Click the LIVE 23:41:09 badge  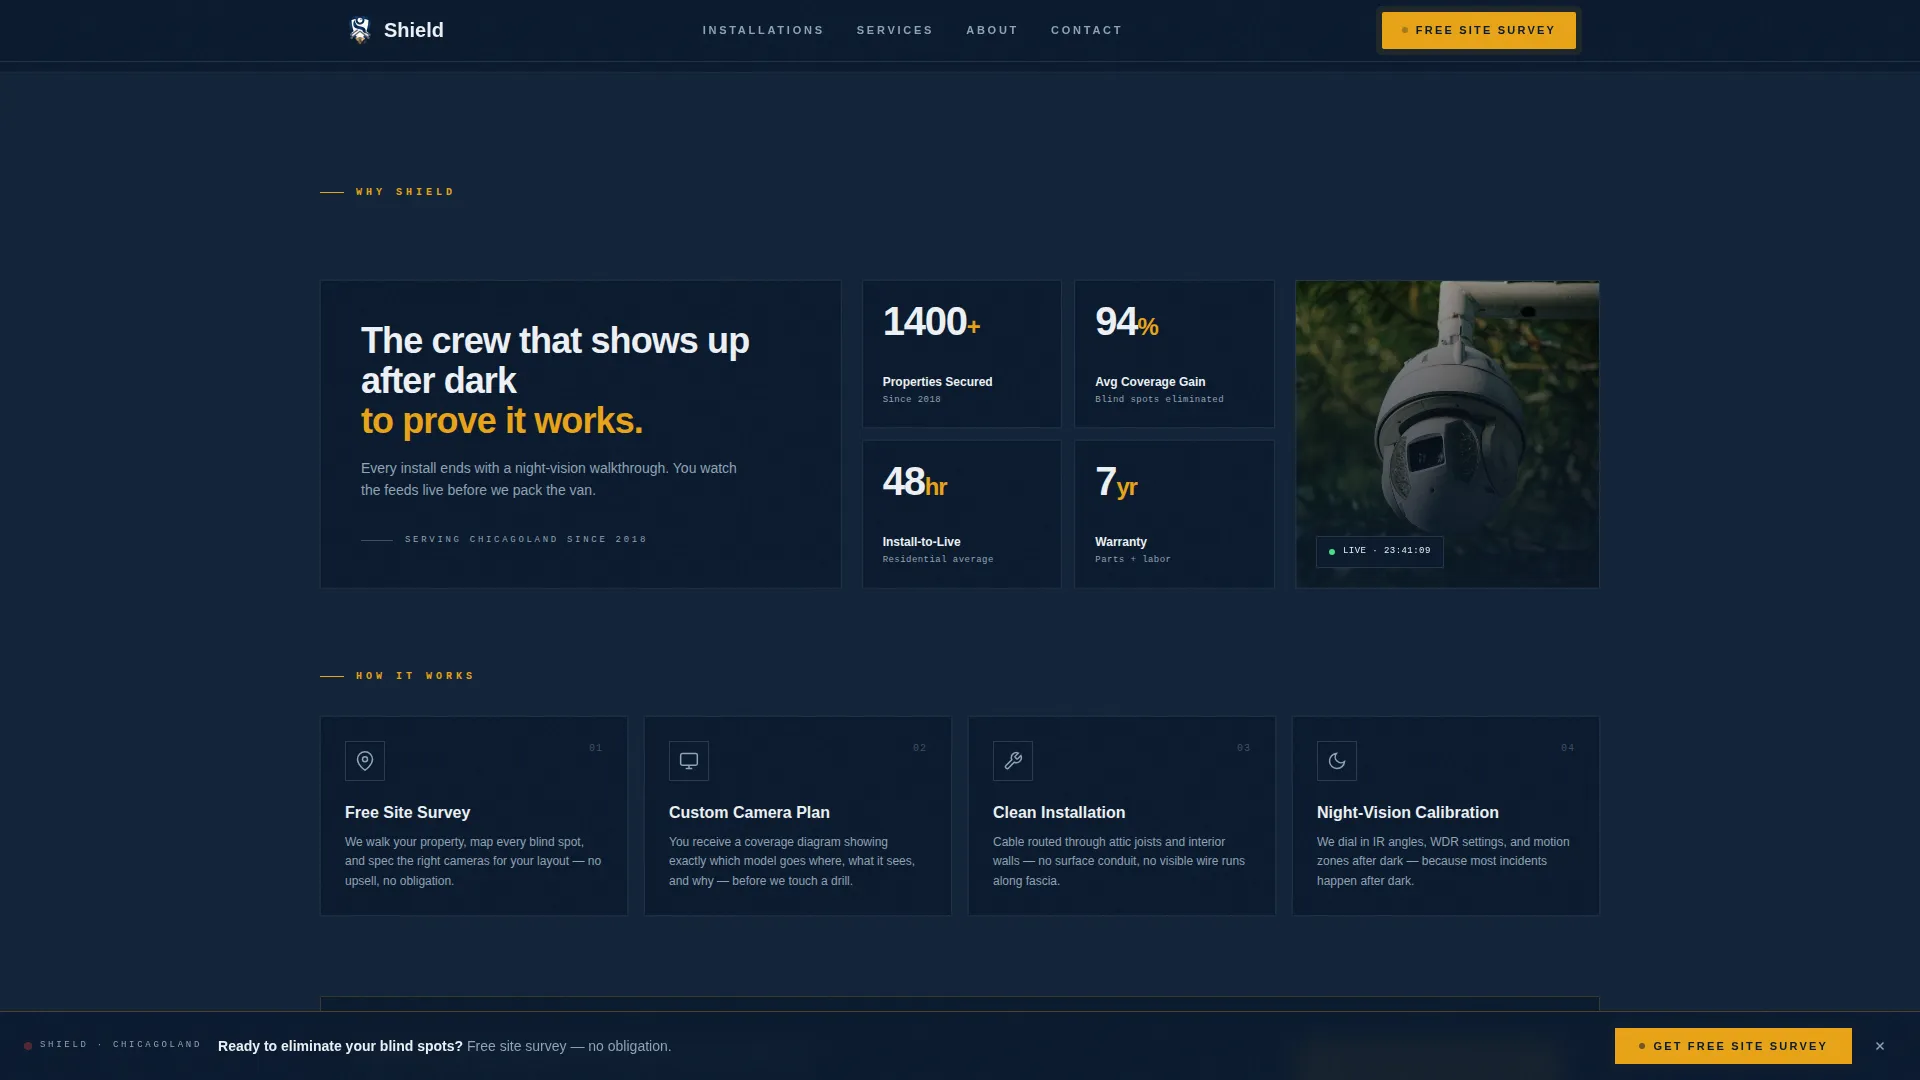point(1380,551)
